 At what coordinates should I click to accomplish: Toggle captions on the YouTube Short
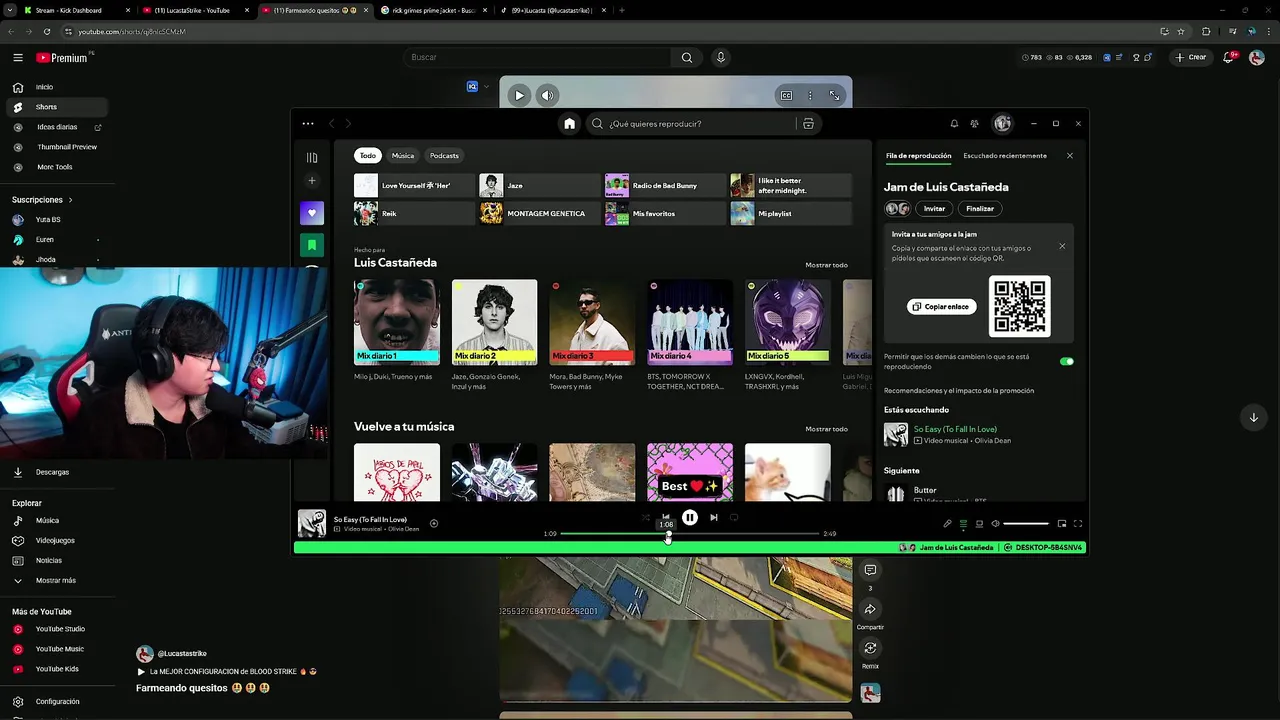click(786, 95)
